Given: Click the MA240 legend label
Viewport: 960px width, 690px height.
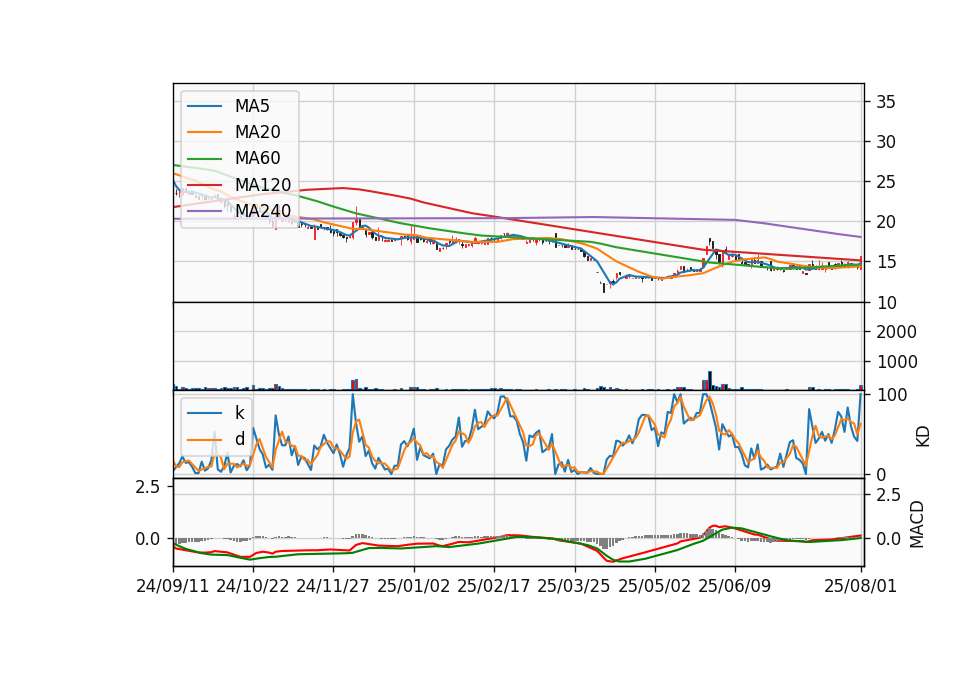Looking at the screenshot, I should coord(263,211).
